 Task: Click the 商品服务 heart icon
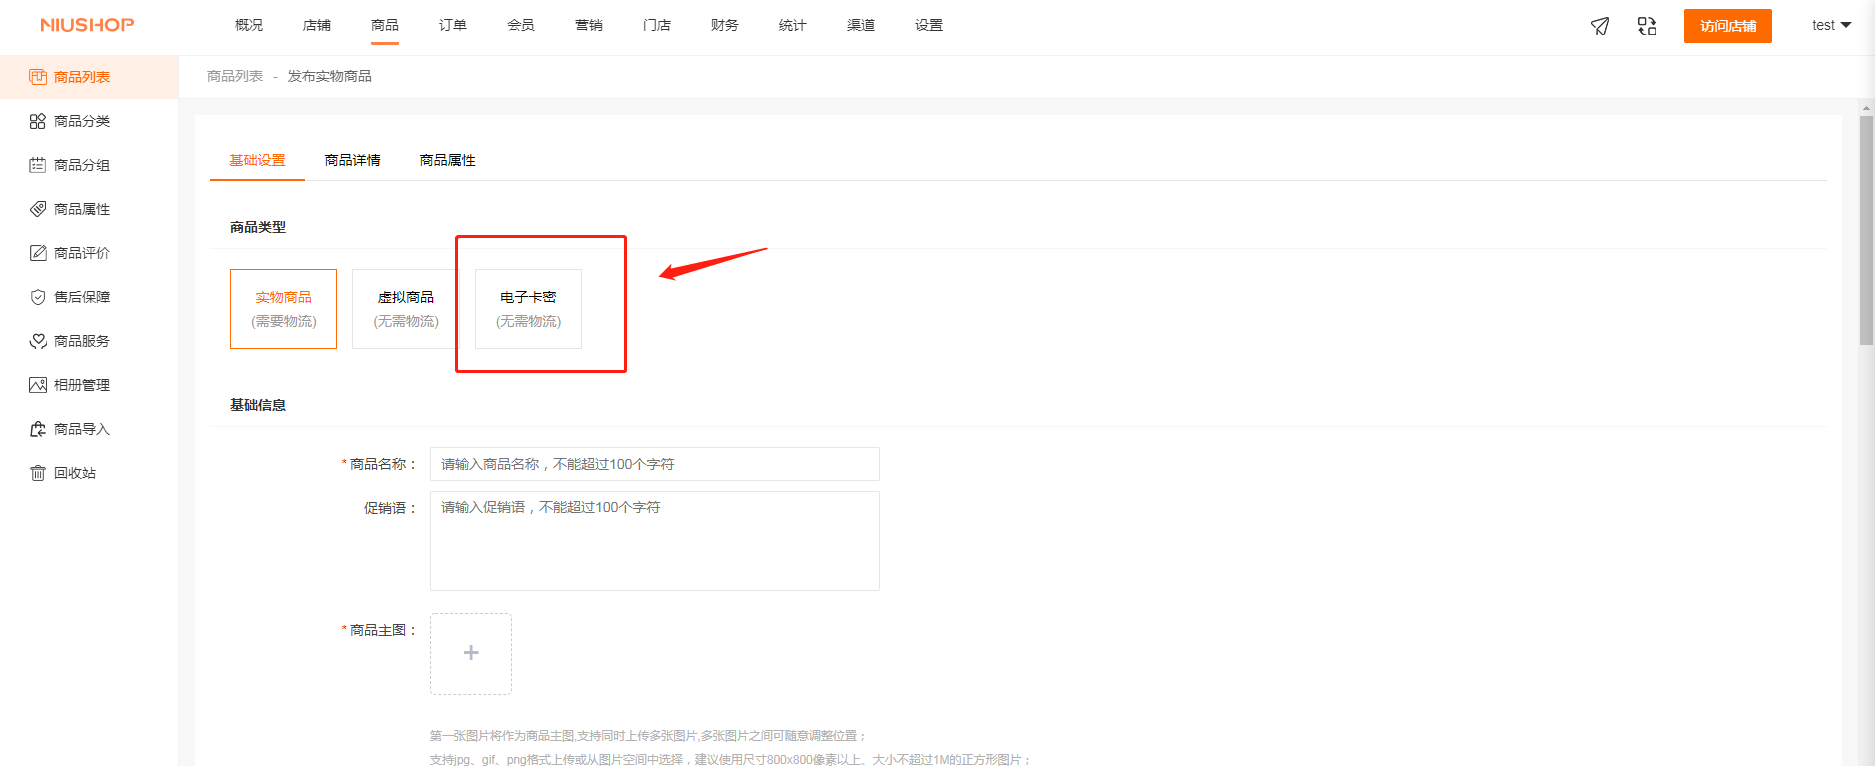[38, 341]
